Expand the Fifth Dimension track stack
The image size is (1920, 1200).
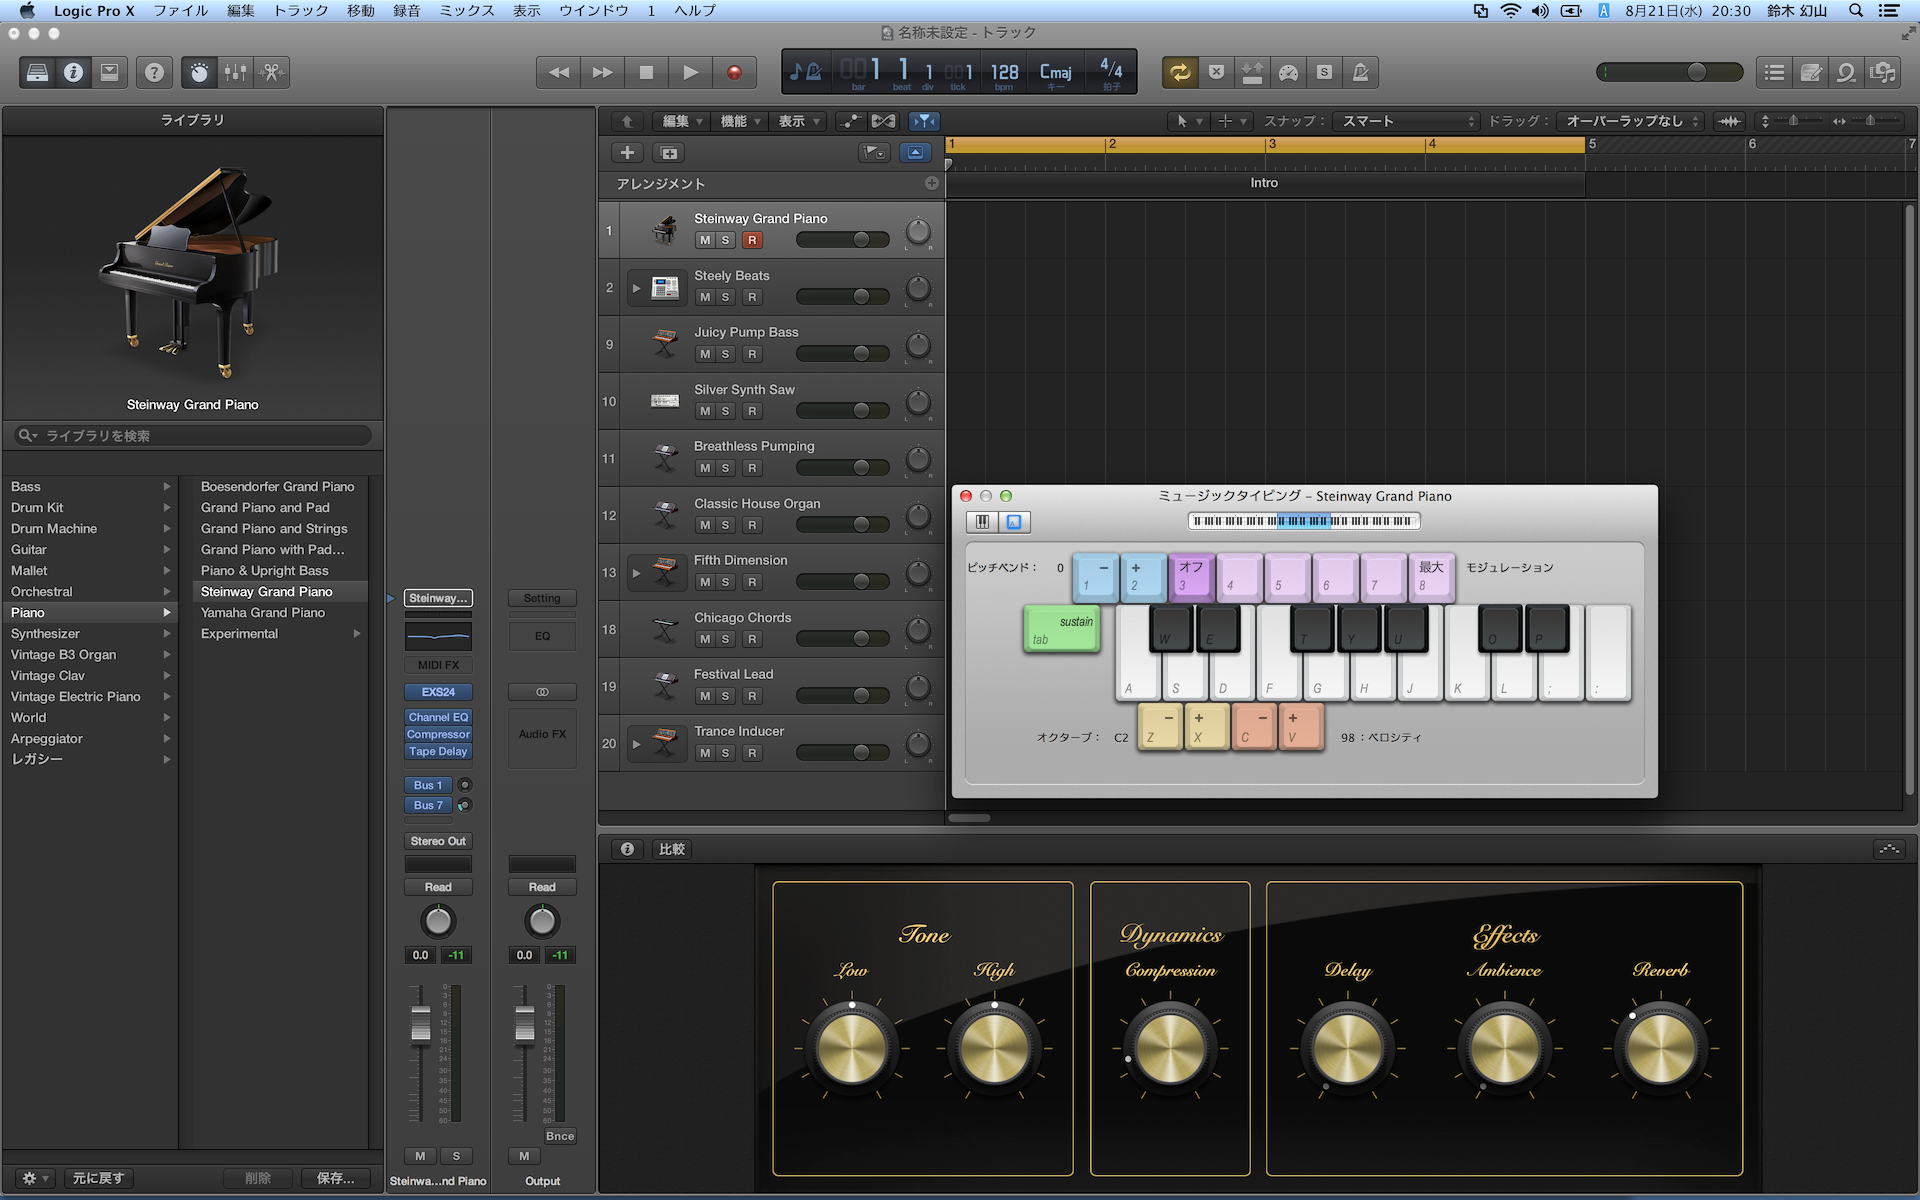click(636, 573)
